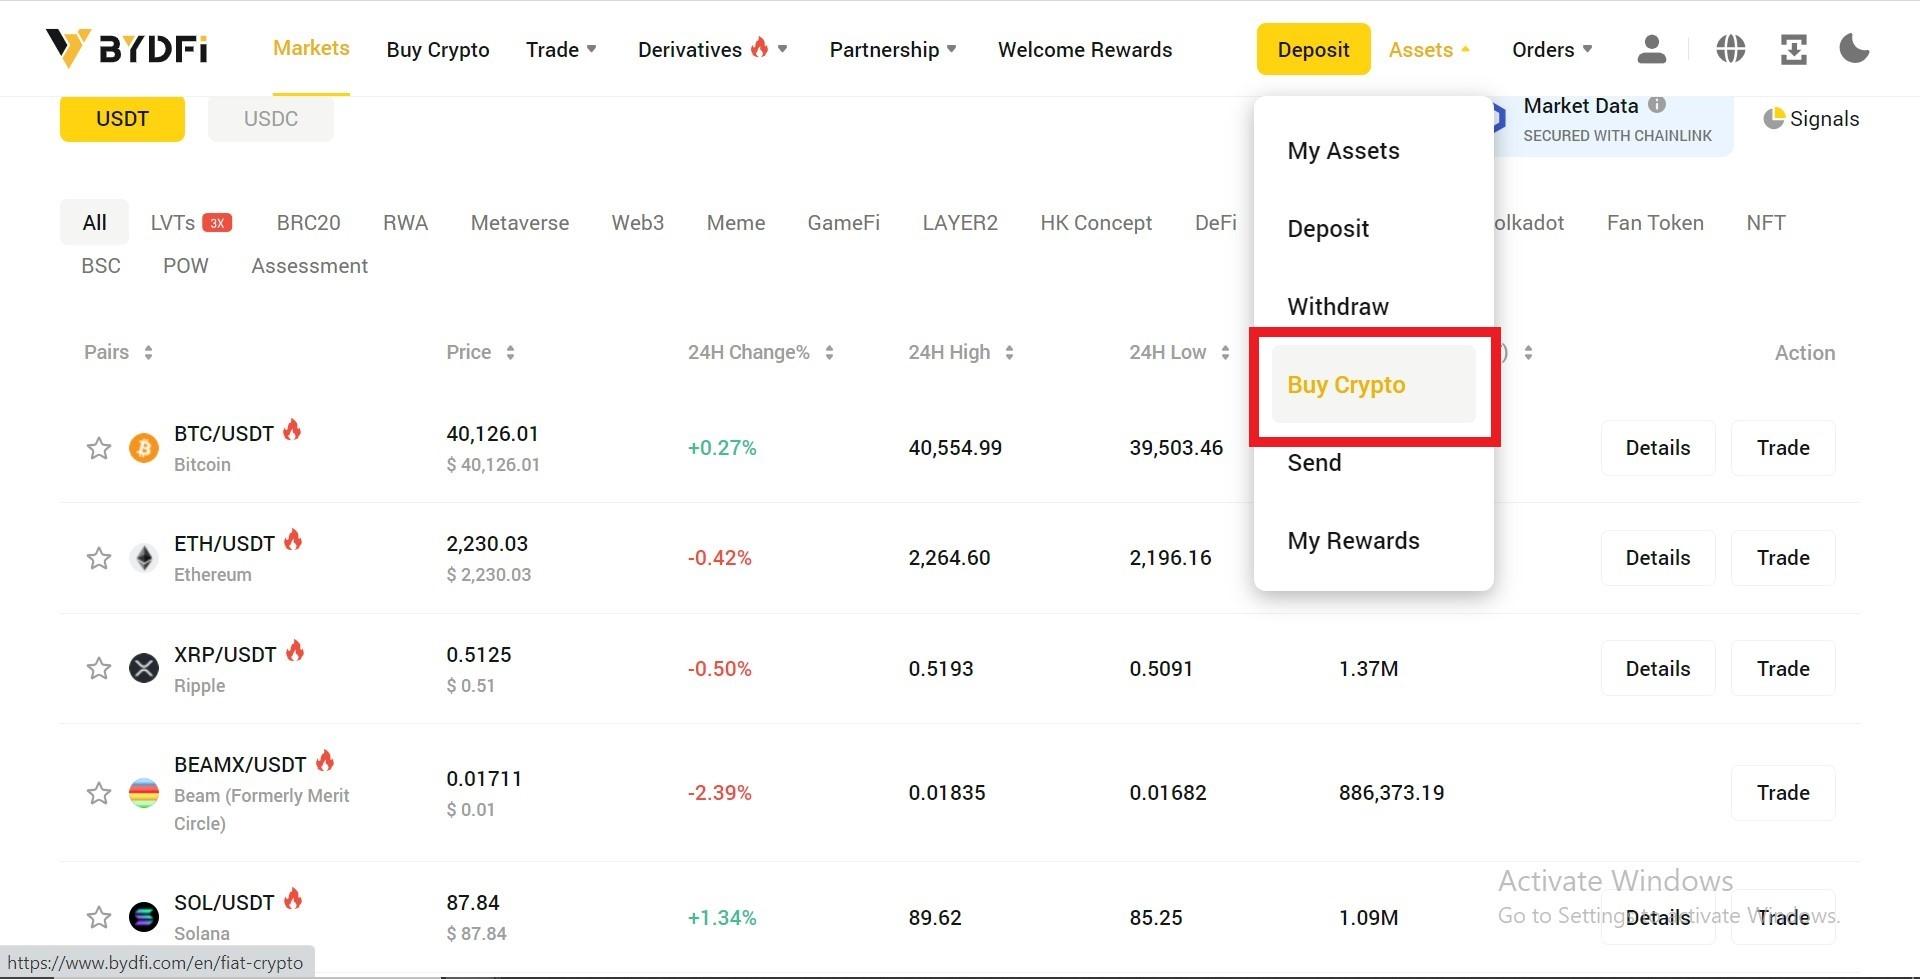Switch to the Meme category tab

[736, 223]
